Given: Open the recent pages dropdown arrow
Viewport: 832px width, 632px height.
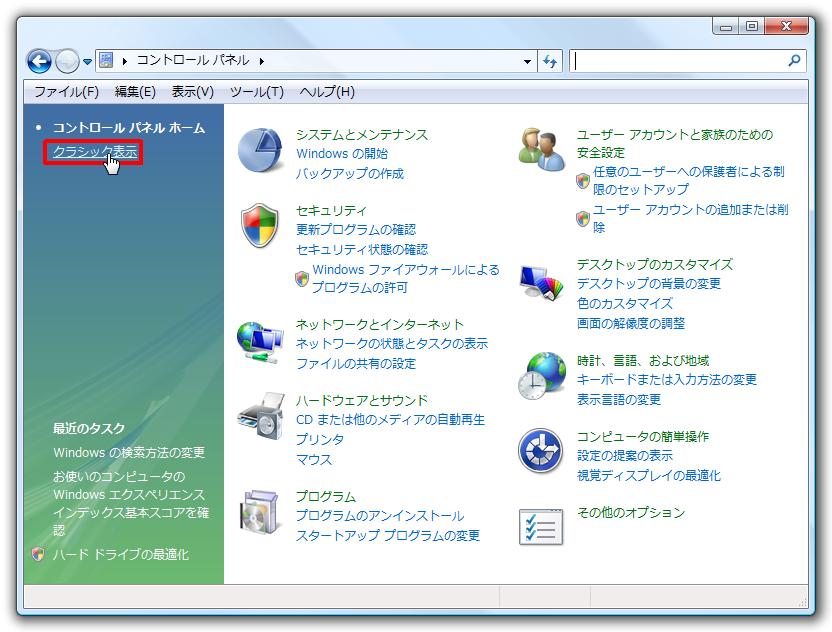Looking at the screenshot, I should tap(87, 61).
